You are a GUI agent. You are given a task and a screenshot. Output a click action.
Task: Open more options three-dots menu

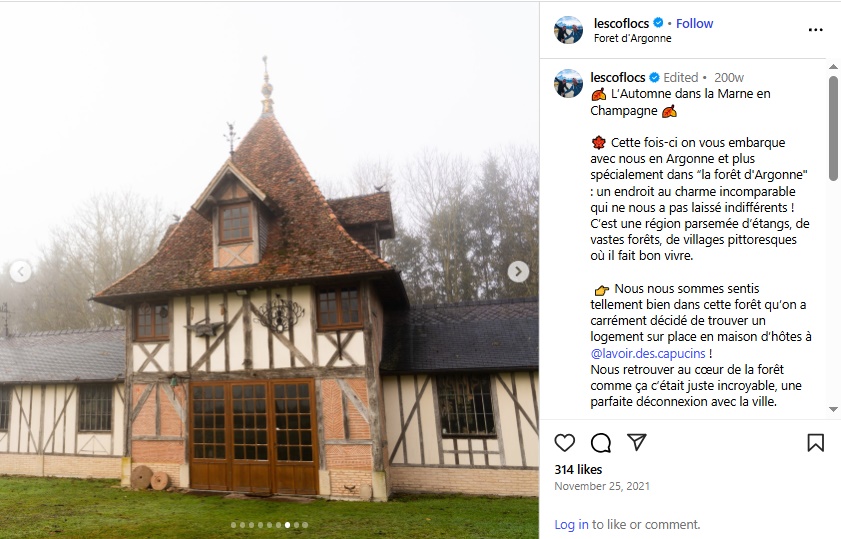click(815, 30)
